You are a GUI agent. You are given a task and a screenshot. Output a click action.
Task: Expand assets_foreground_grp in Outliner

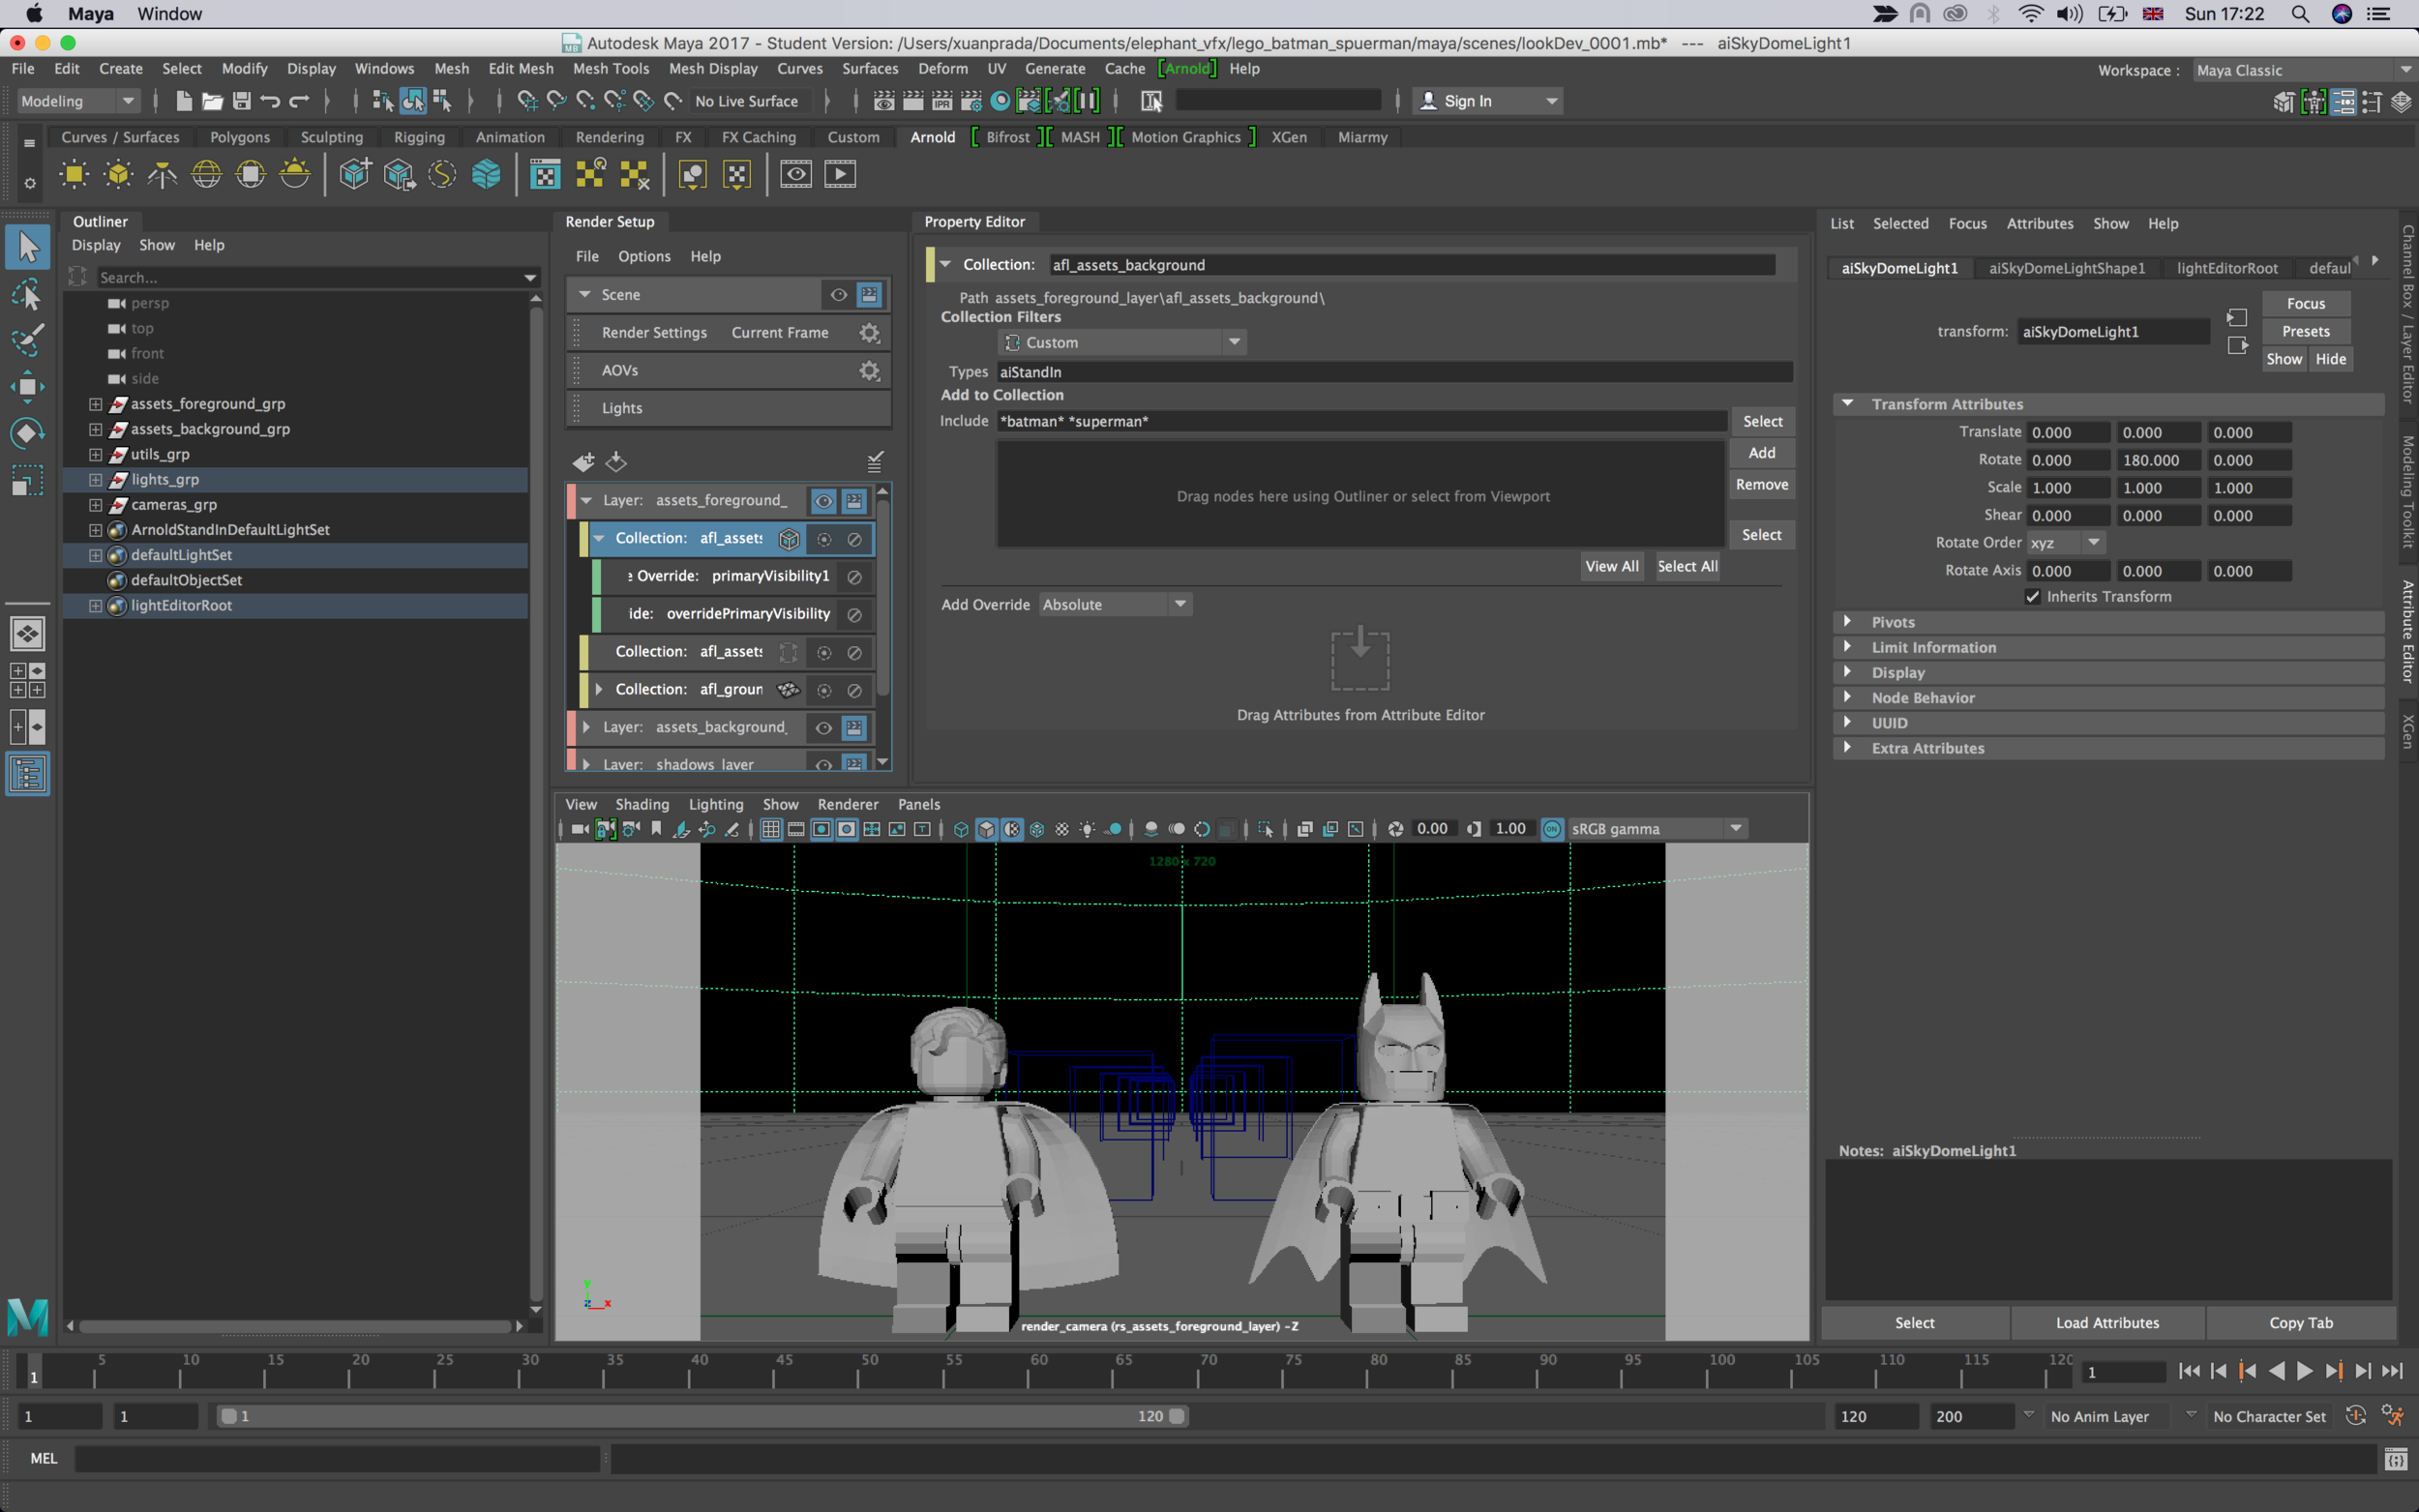[x=95, y=404]
